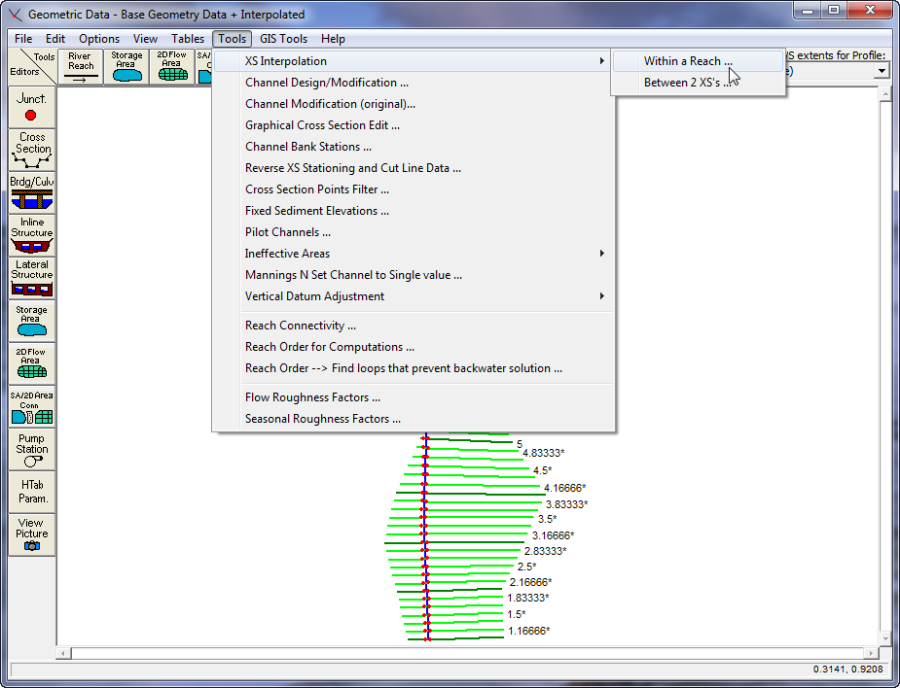900x688 pixels.
Task: Click Channel Bank Stations menu item
Action: click(x=308, y=147)
